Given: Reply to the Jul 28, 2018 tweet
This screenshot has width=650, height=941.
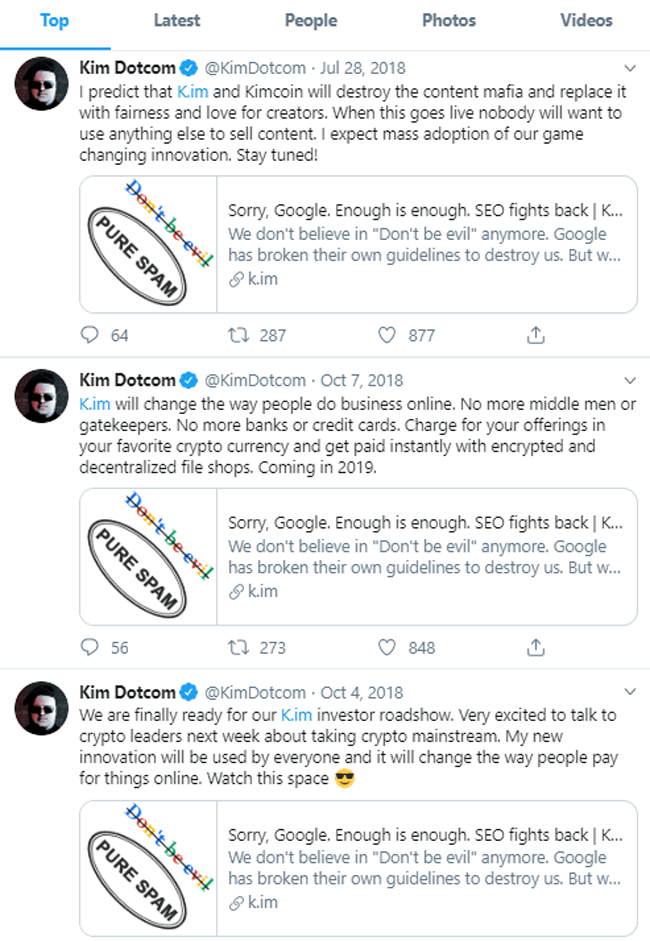Looking at the screenshot, I should coord(89,335).
